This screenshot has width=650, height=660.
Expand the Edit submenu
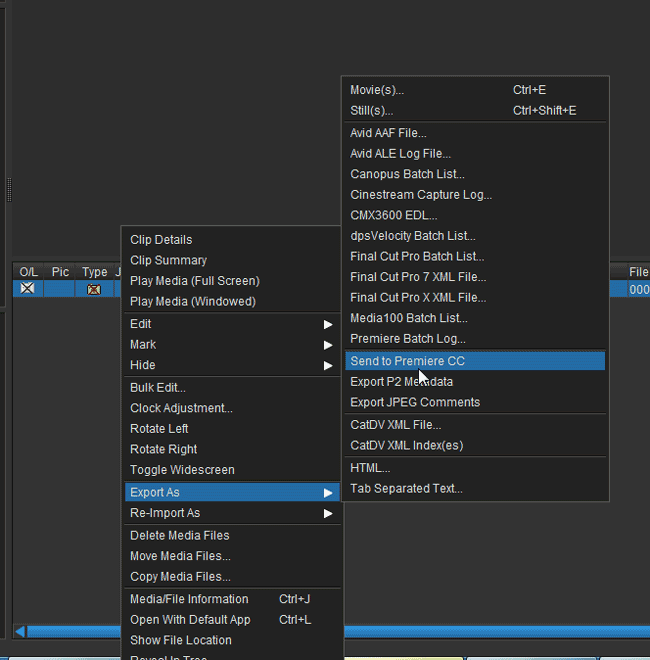327,324
